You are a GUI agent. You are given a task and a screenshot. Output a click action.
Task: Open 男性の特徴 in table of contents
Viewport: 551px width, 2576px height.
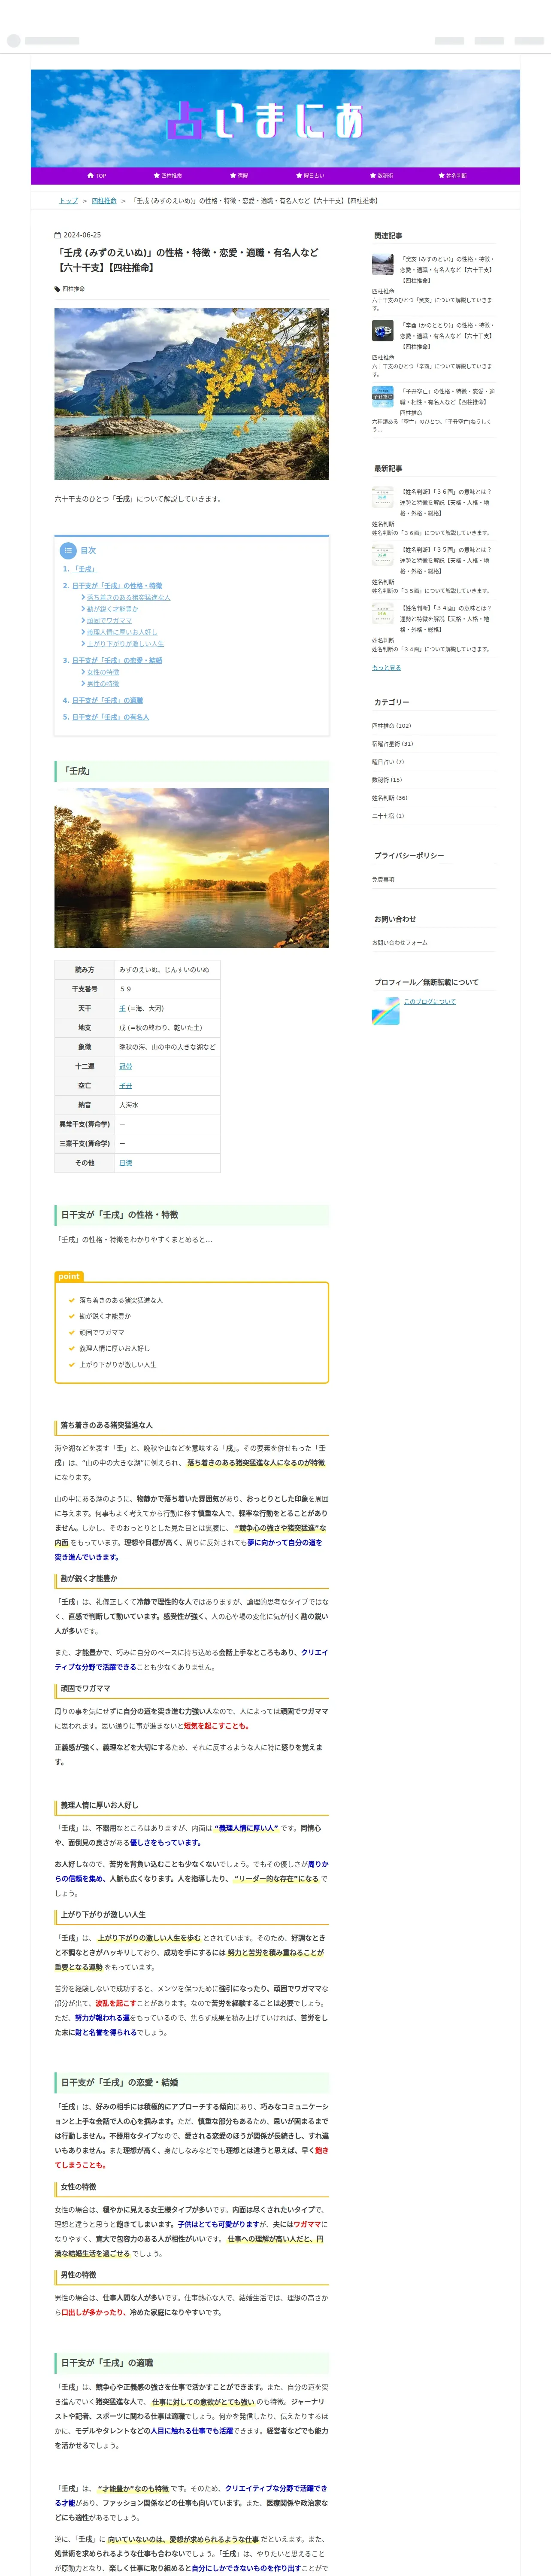point(102,684)
